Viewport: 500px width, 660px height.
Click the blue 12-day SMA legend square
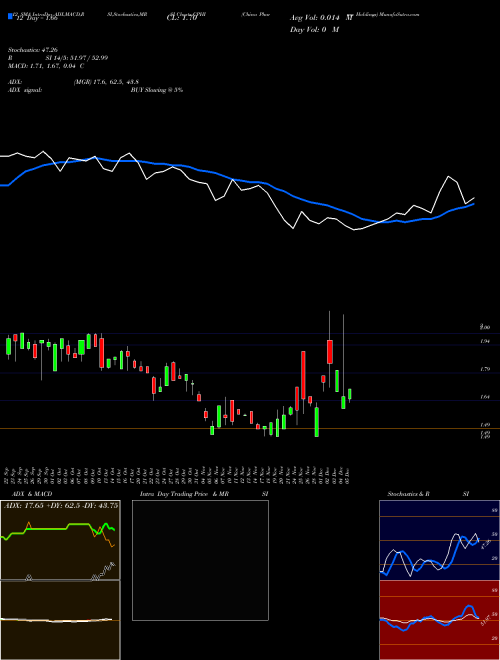(11, 16)
